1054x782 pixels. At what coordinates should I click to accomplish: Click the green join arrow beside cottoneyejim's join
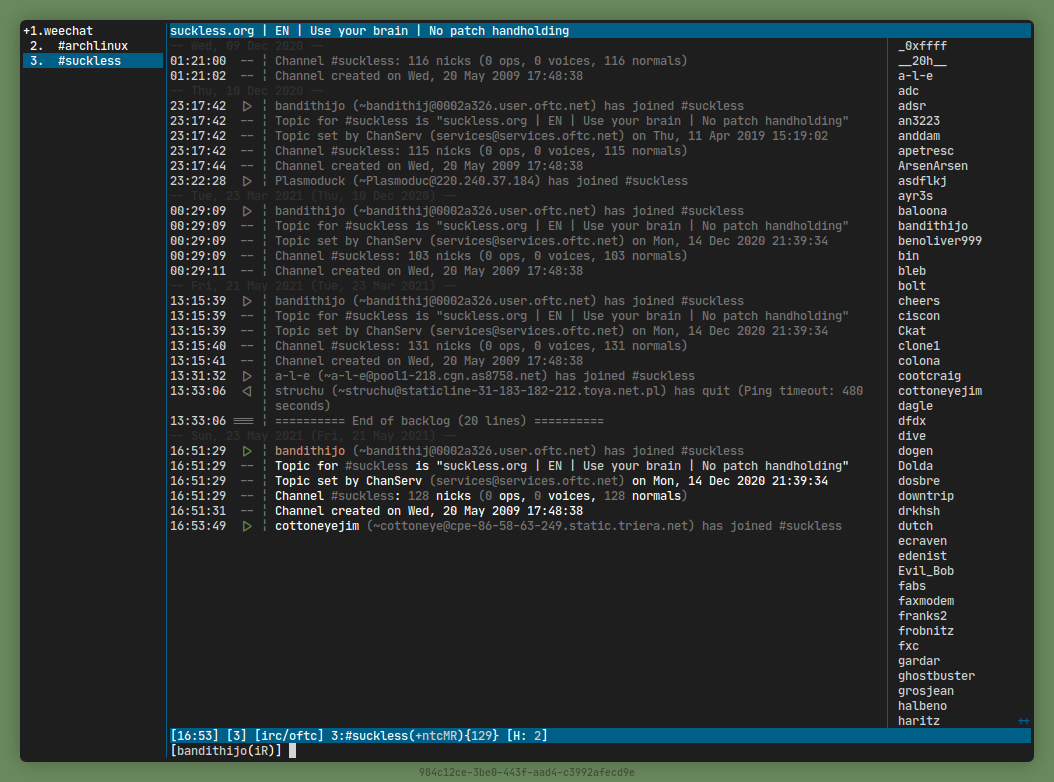[247, 526]
